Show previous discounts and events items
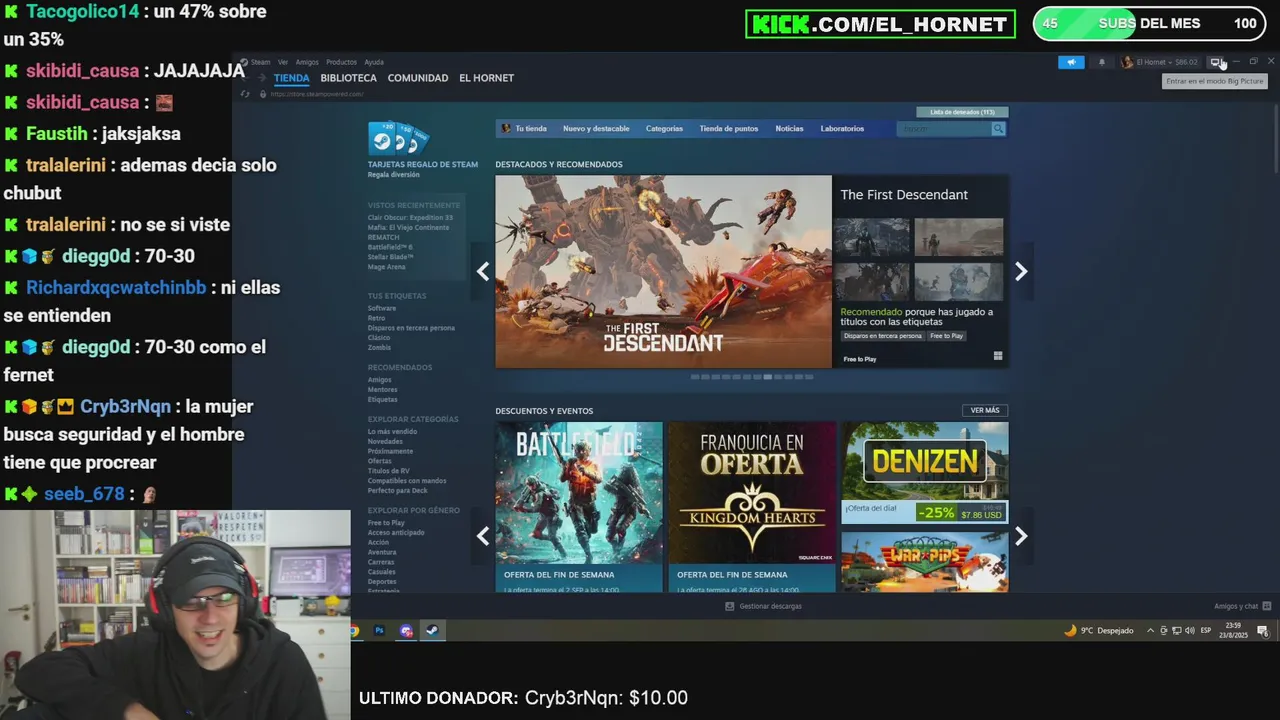This screenshot has height=720, width=1280. coord(483,536)
